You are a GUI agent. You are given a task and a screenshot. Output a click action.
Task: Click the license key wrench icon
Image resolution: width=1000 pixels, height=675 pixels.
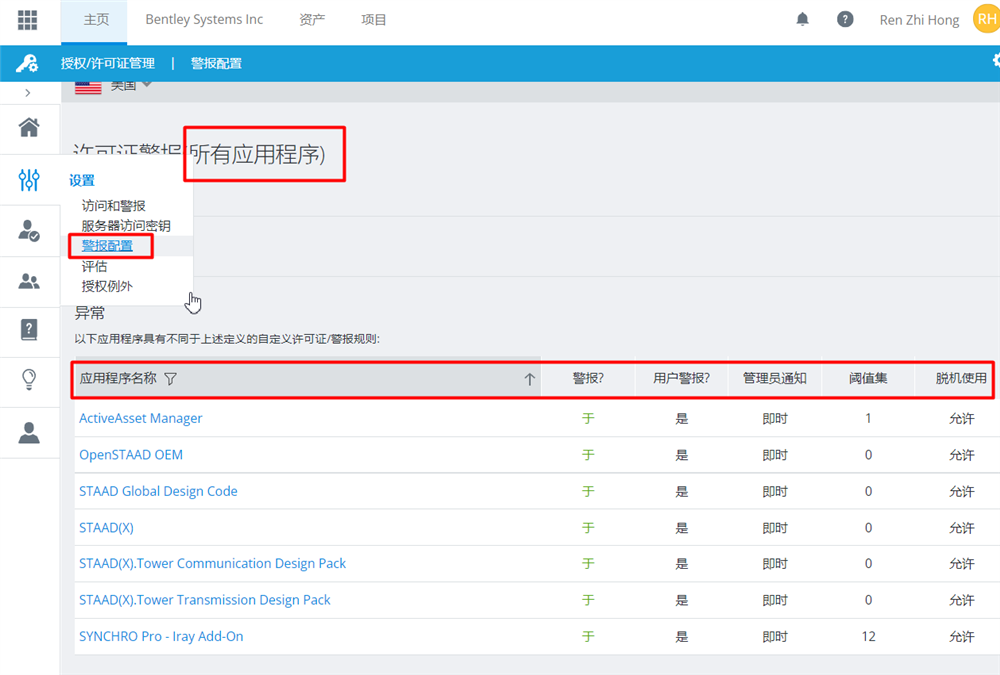click(27, 63)
